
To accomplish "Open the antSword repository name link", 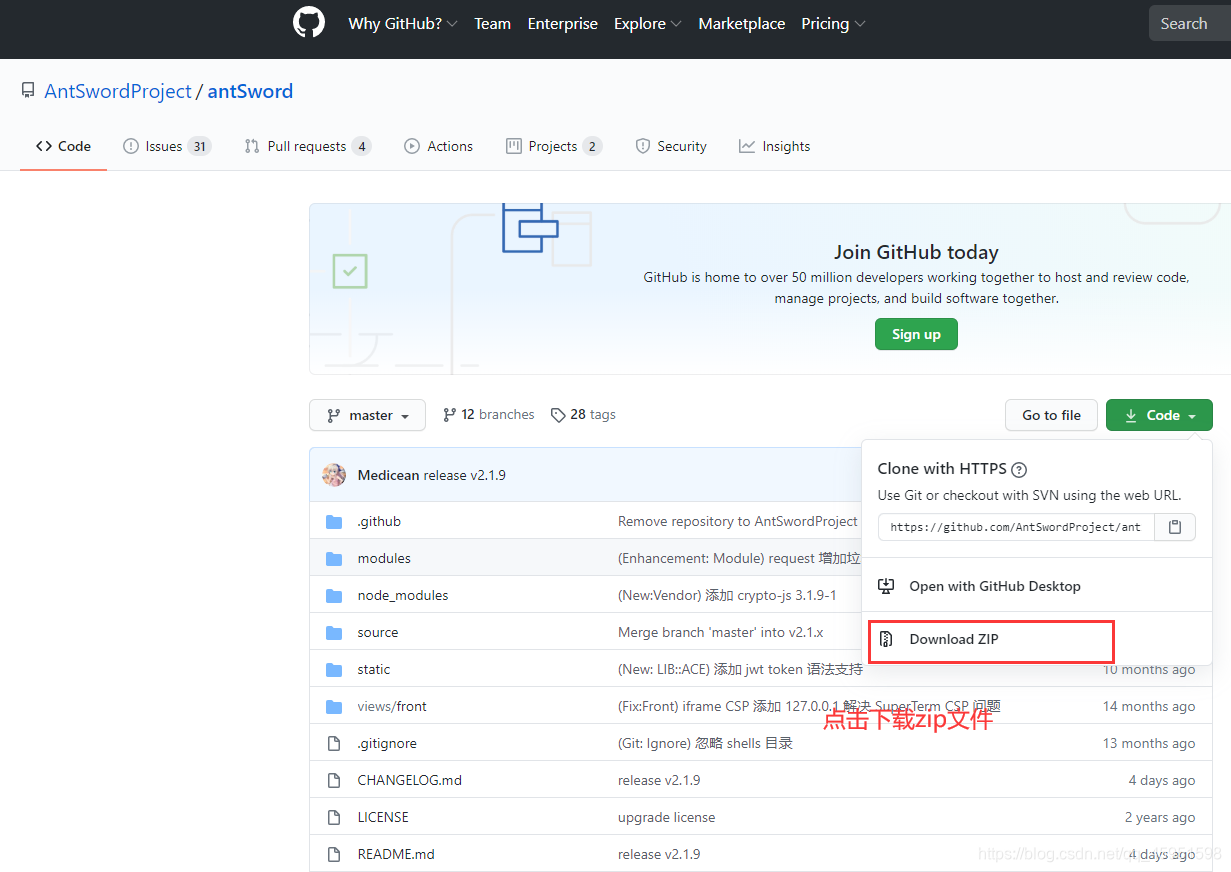I will pos(250,91).
